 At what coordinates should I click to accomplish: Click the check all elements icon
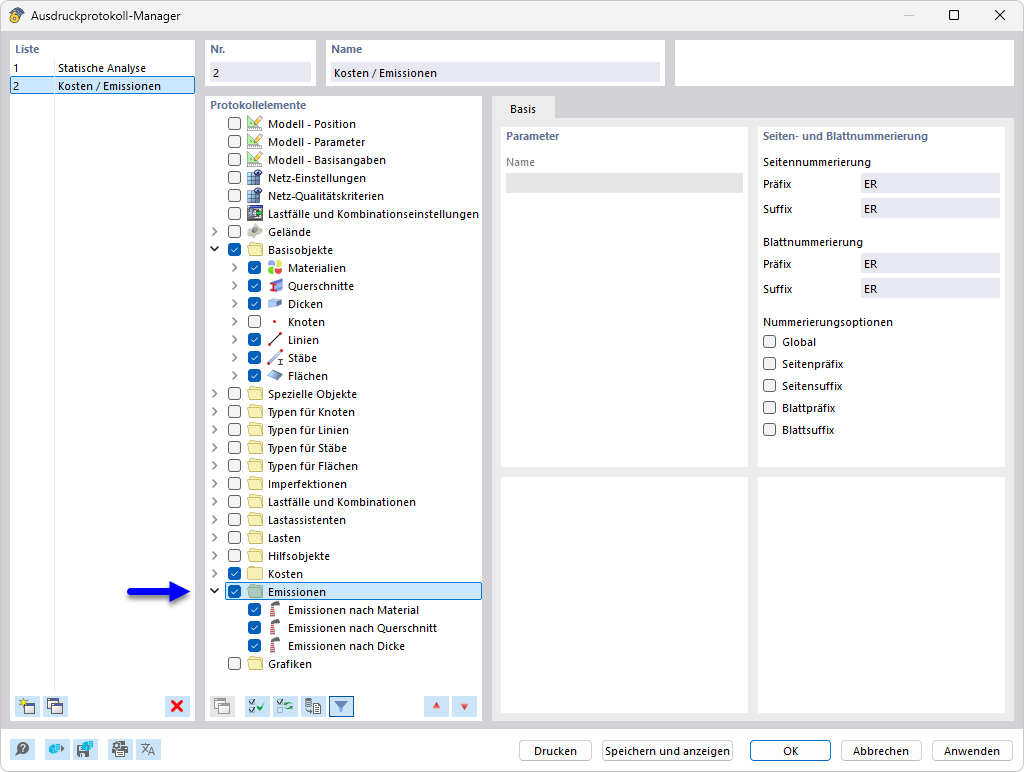click(x=257, y=706)
